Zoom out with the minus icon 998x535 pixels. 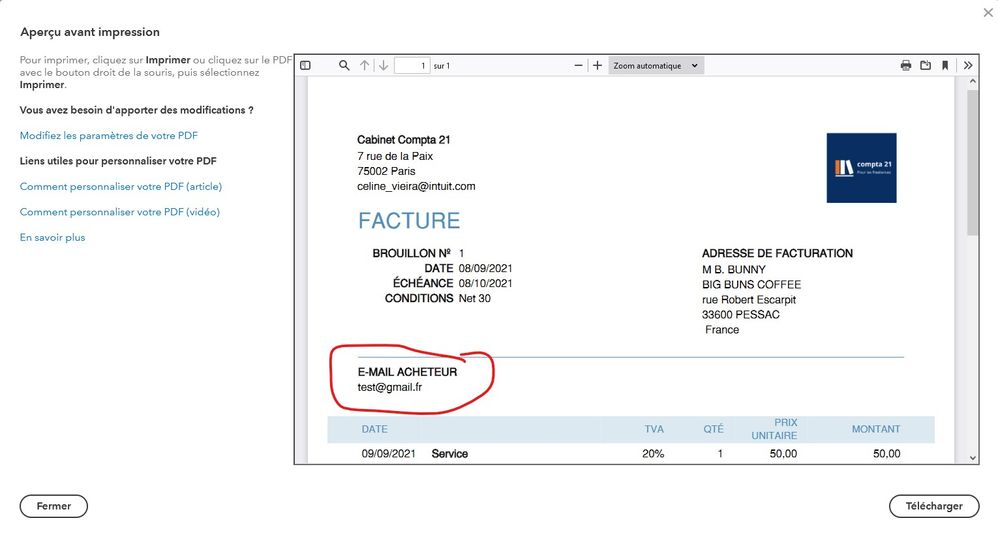[x=578, y=66]
